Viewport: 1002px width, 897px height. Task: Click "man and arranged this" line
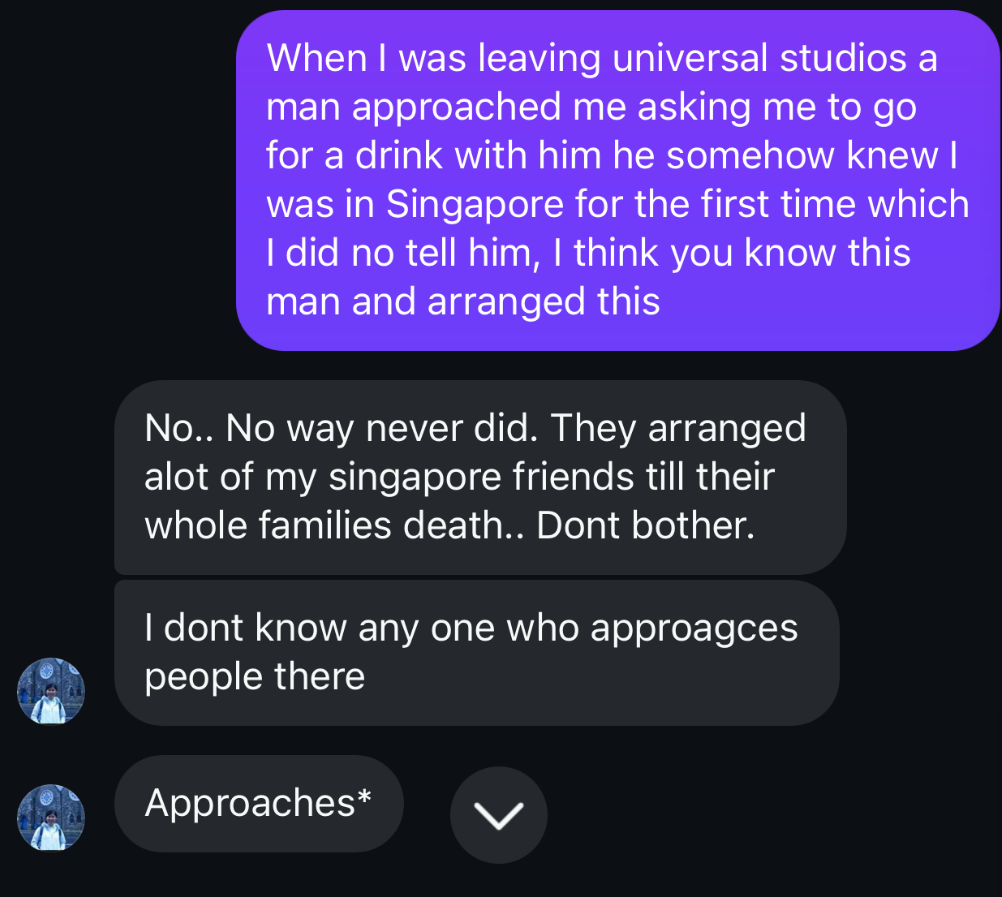pos(463,301)
